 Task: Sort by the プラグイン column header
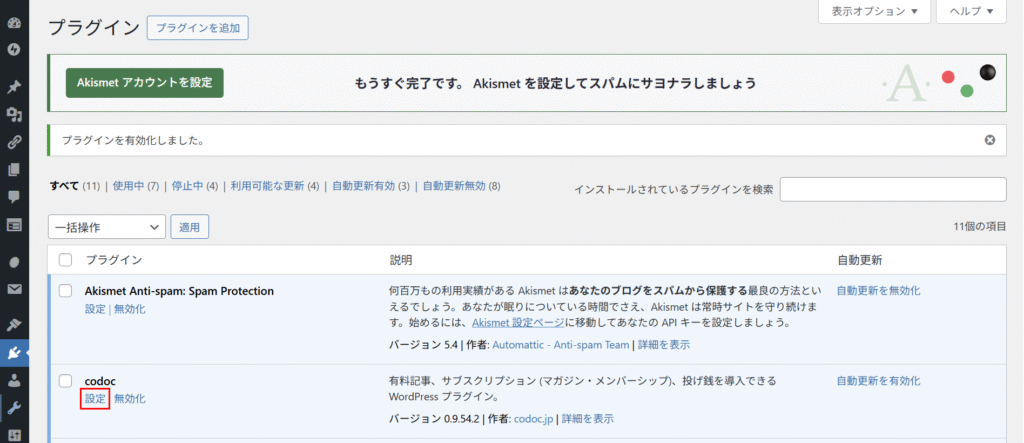(114, 260)
